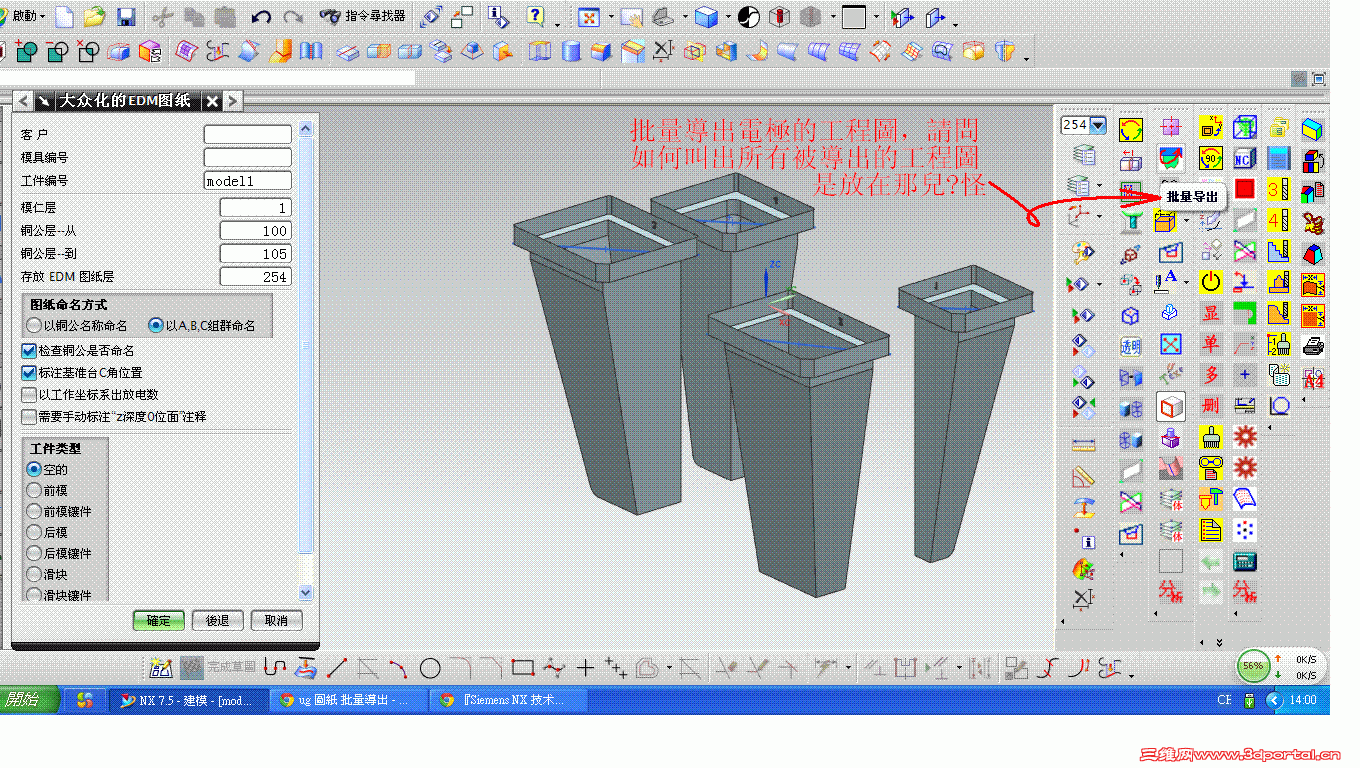Close the 大众化的EDM图纸 panel

(x=211, y=101)
